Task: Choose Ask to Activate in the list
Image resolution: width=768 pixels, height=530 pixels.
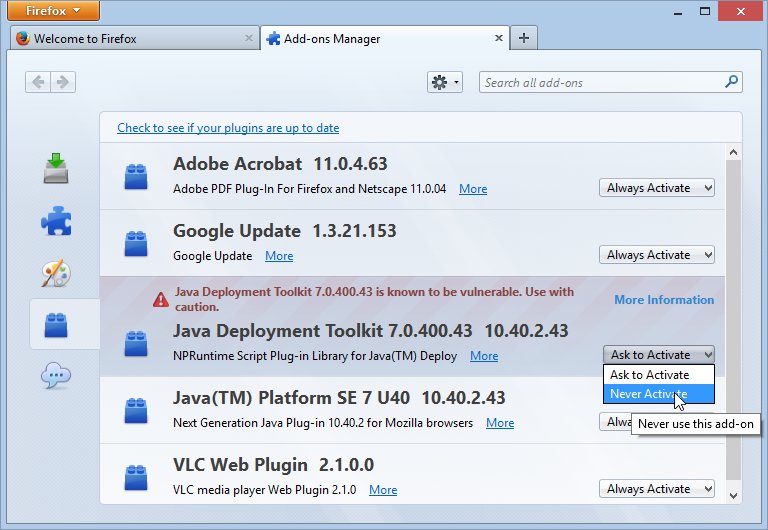Action: 659,375
